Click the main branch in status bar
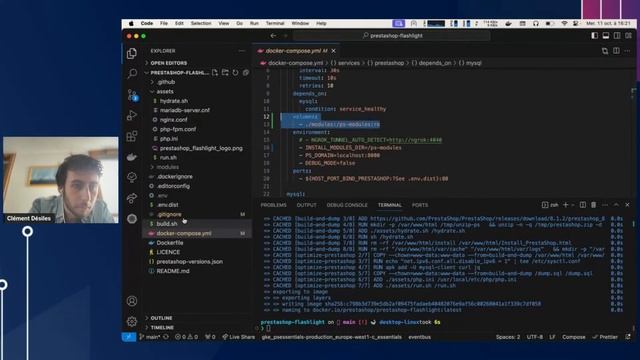640x360 pixels. pyautogui.click(x=149, y=337)
